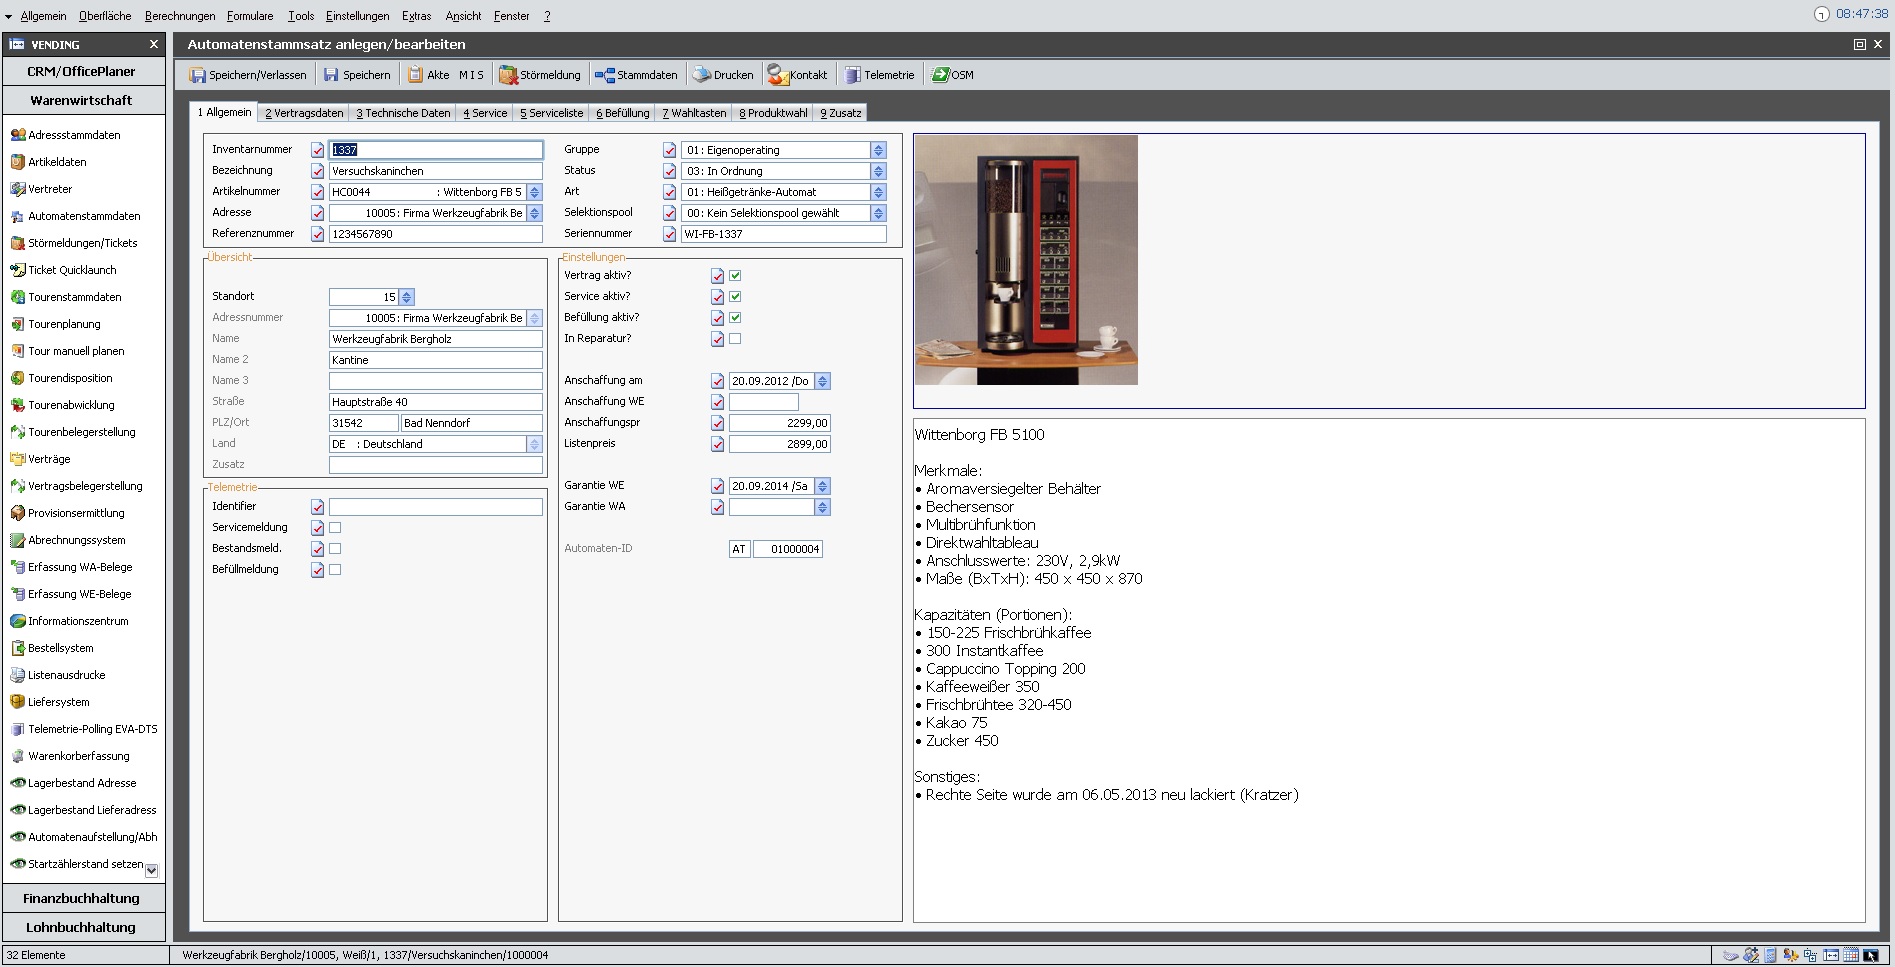Open Stammdaten via its toolbar icon
1895x967 pixels.
pos(604,75)
